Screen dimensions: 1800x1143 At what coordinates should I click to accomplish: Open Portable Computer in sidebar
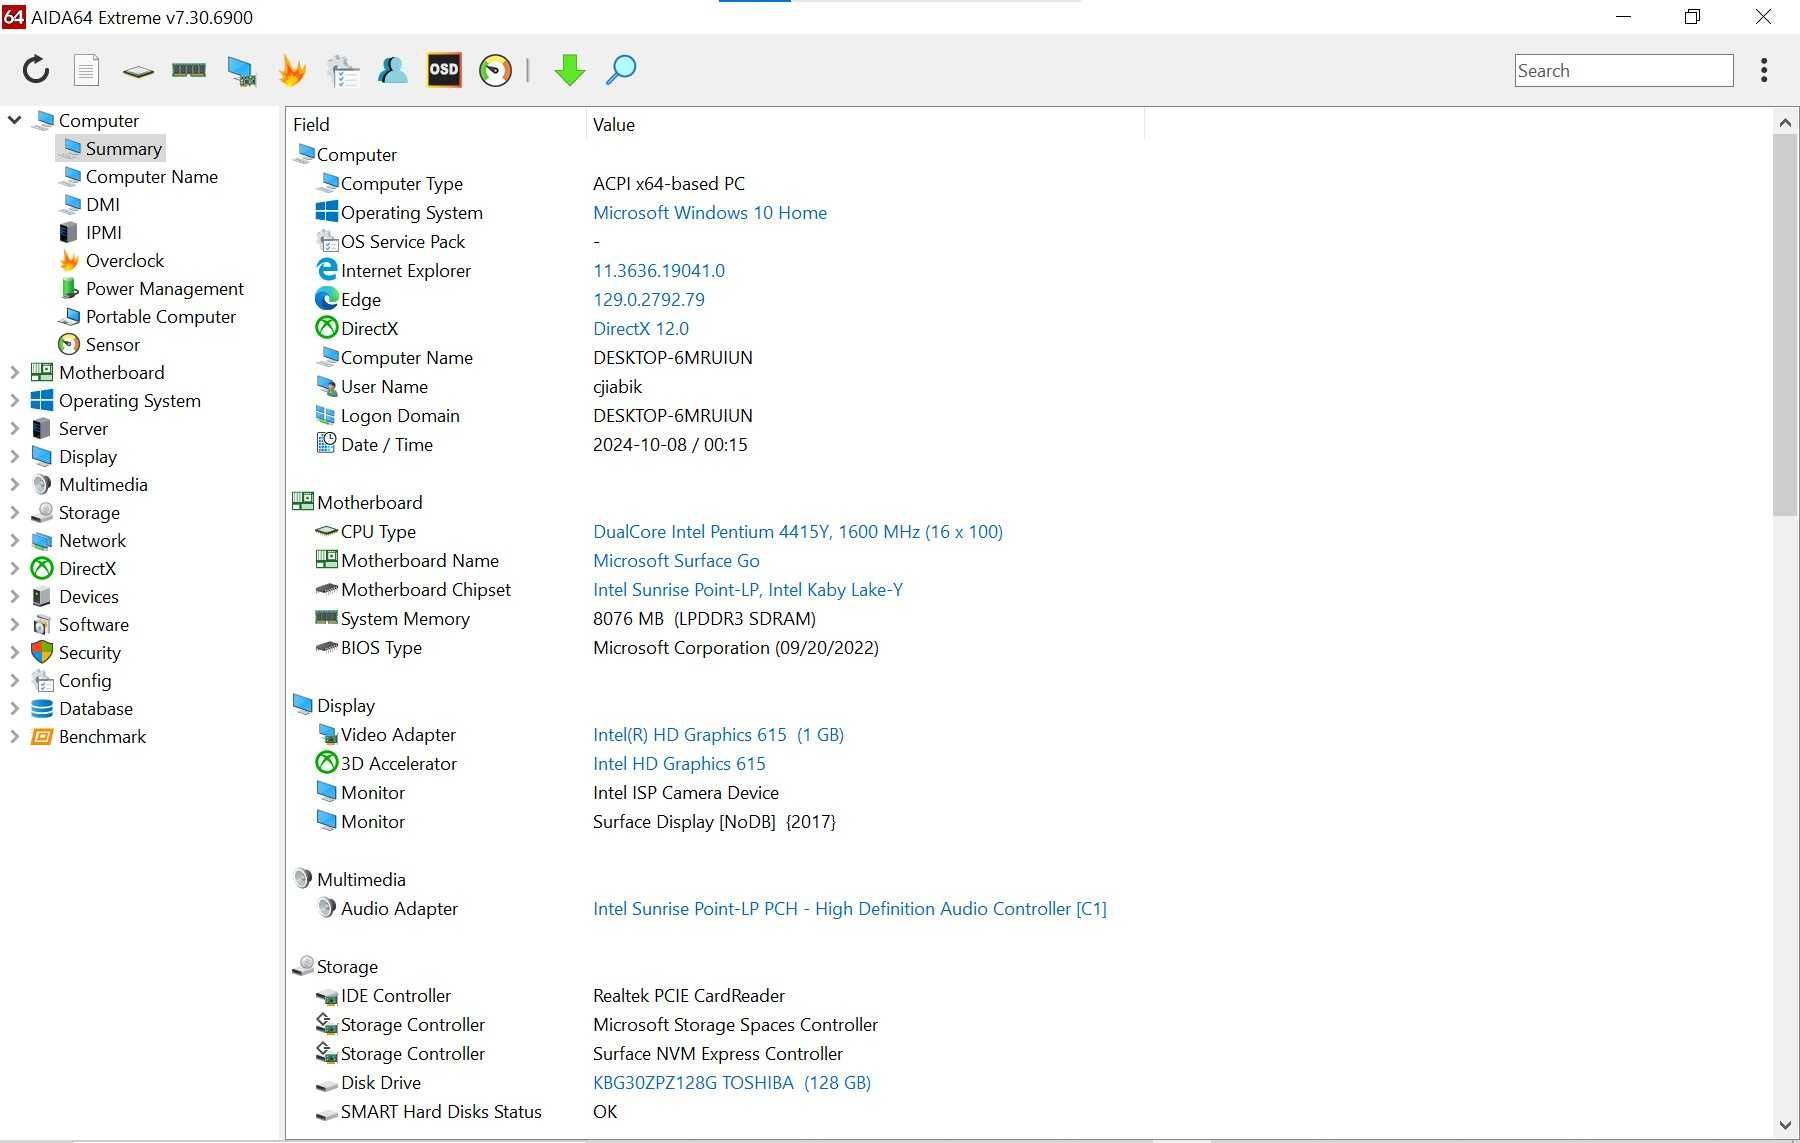pyautogui.click(x=160, y=316)
